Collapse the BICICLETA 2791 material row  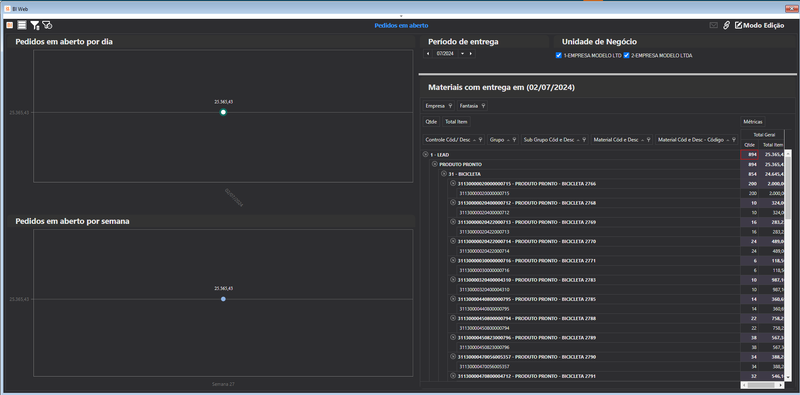[453, 376]
